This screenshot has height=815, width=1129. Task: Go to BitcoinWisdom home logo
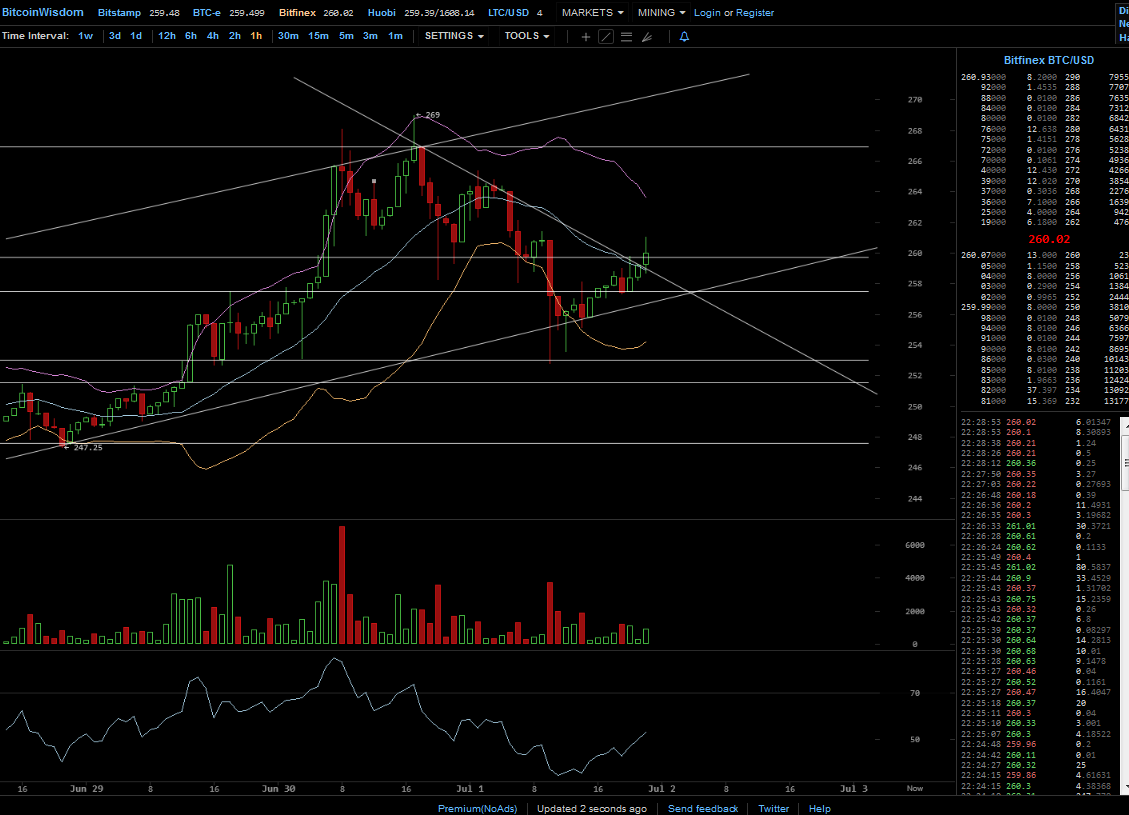pyautogui.click(x=42, y=12)
